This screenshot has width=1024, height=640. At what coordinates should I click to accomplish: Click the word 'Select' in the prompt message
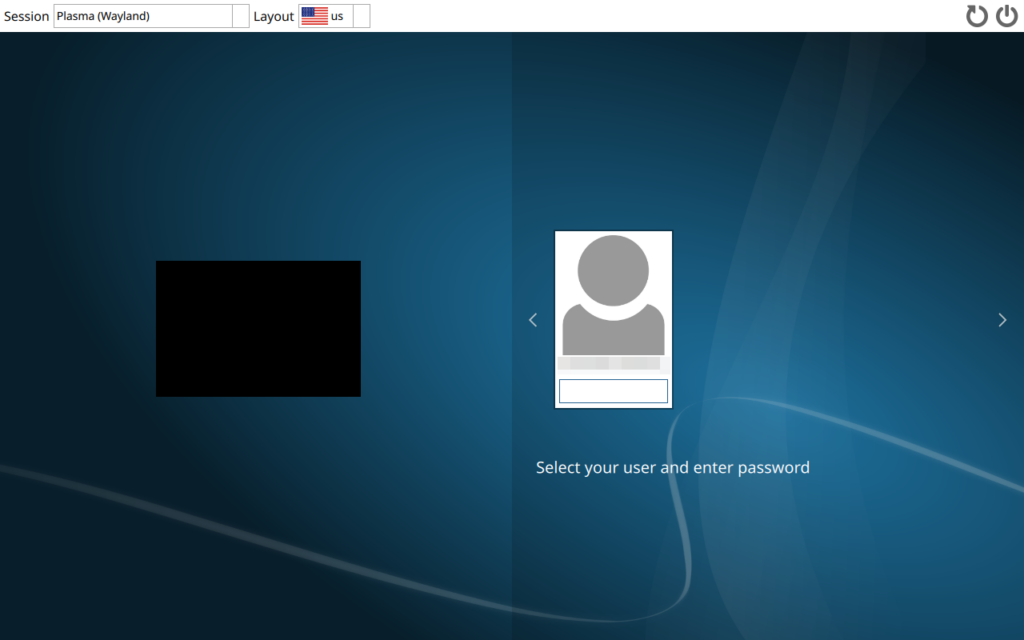tap(558, 467)
